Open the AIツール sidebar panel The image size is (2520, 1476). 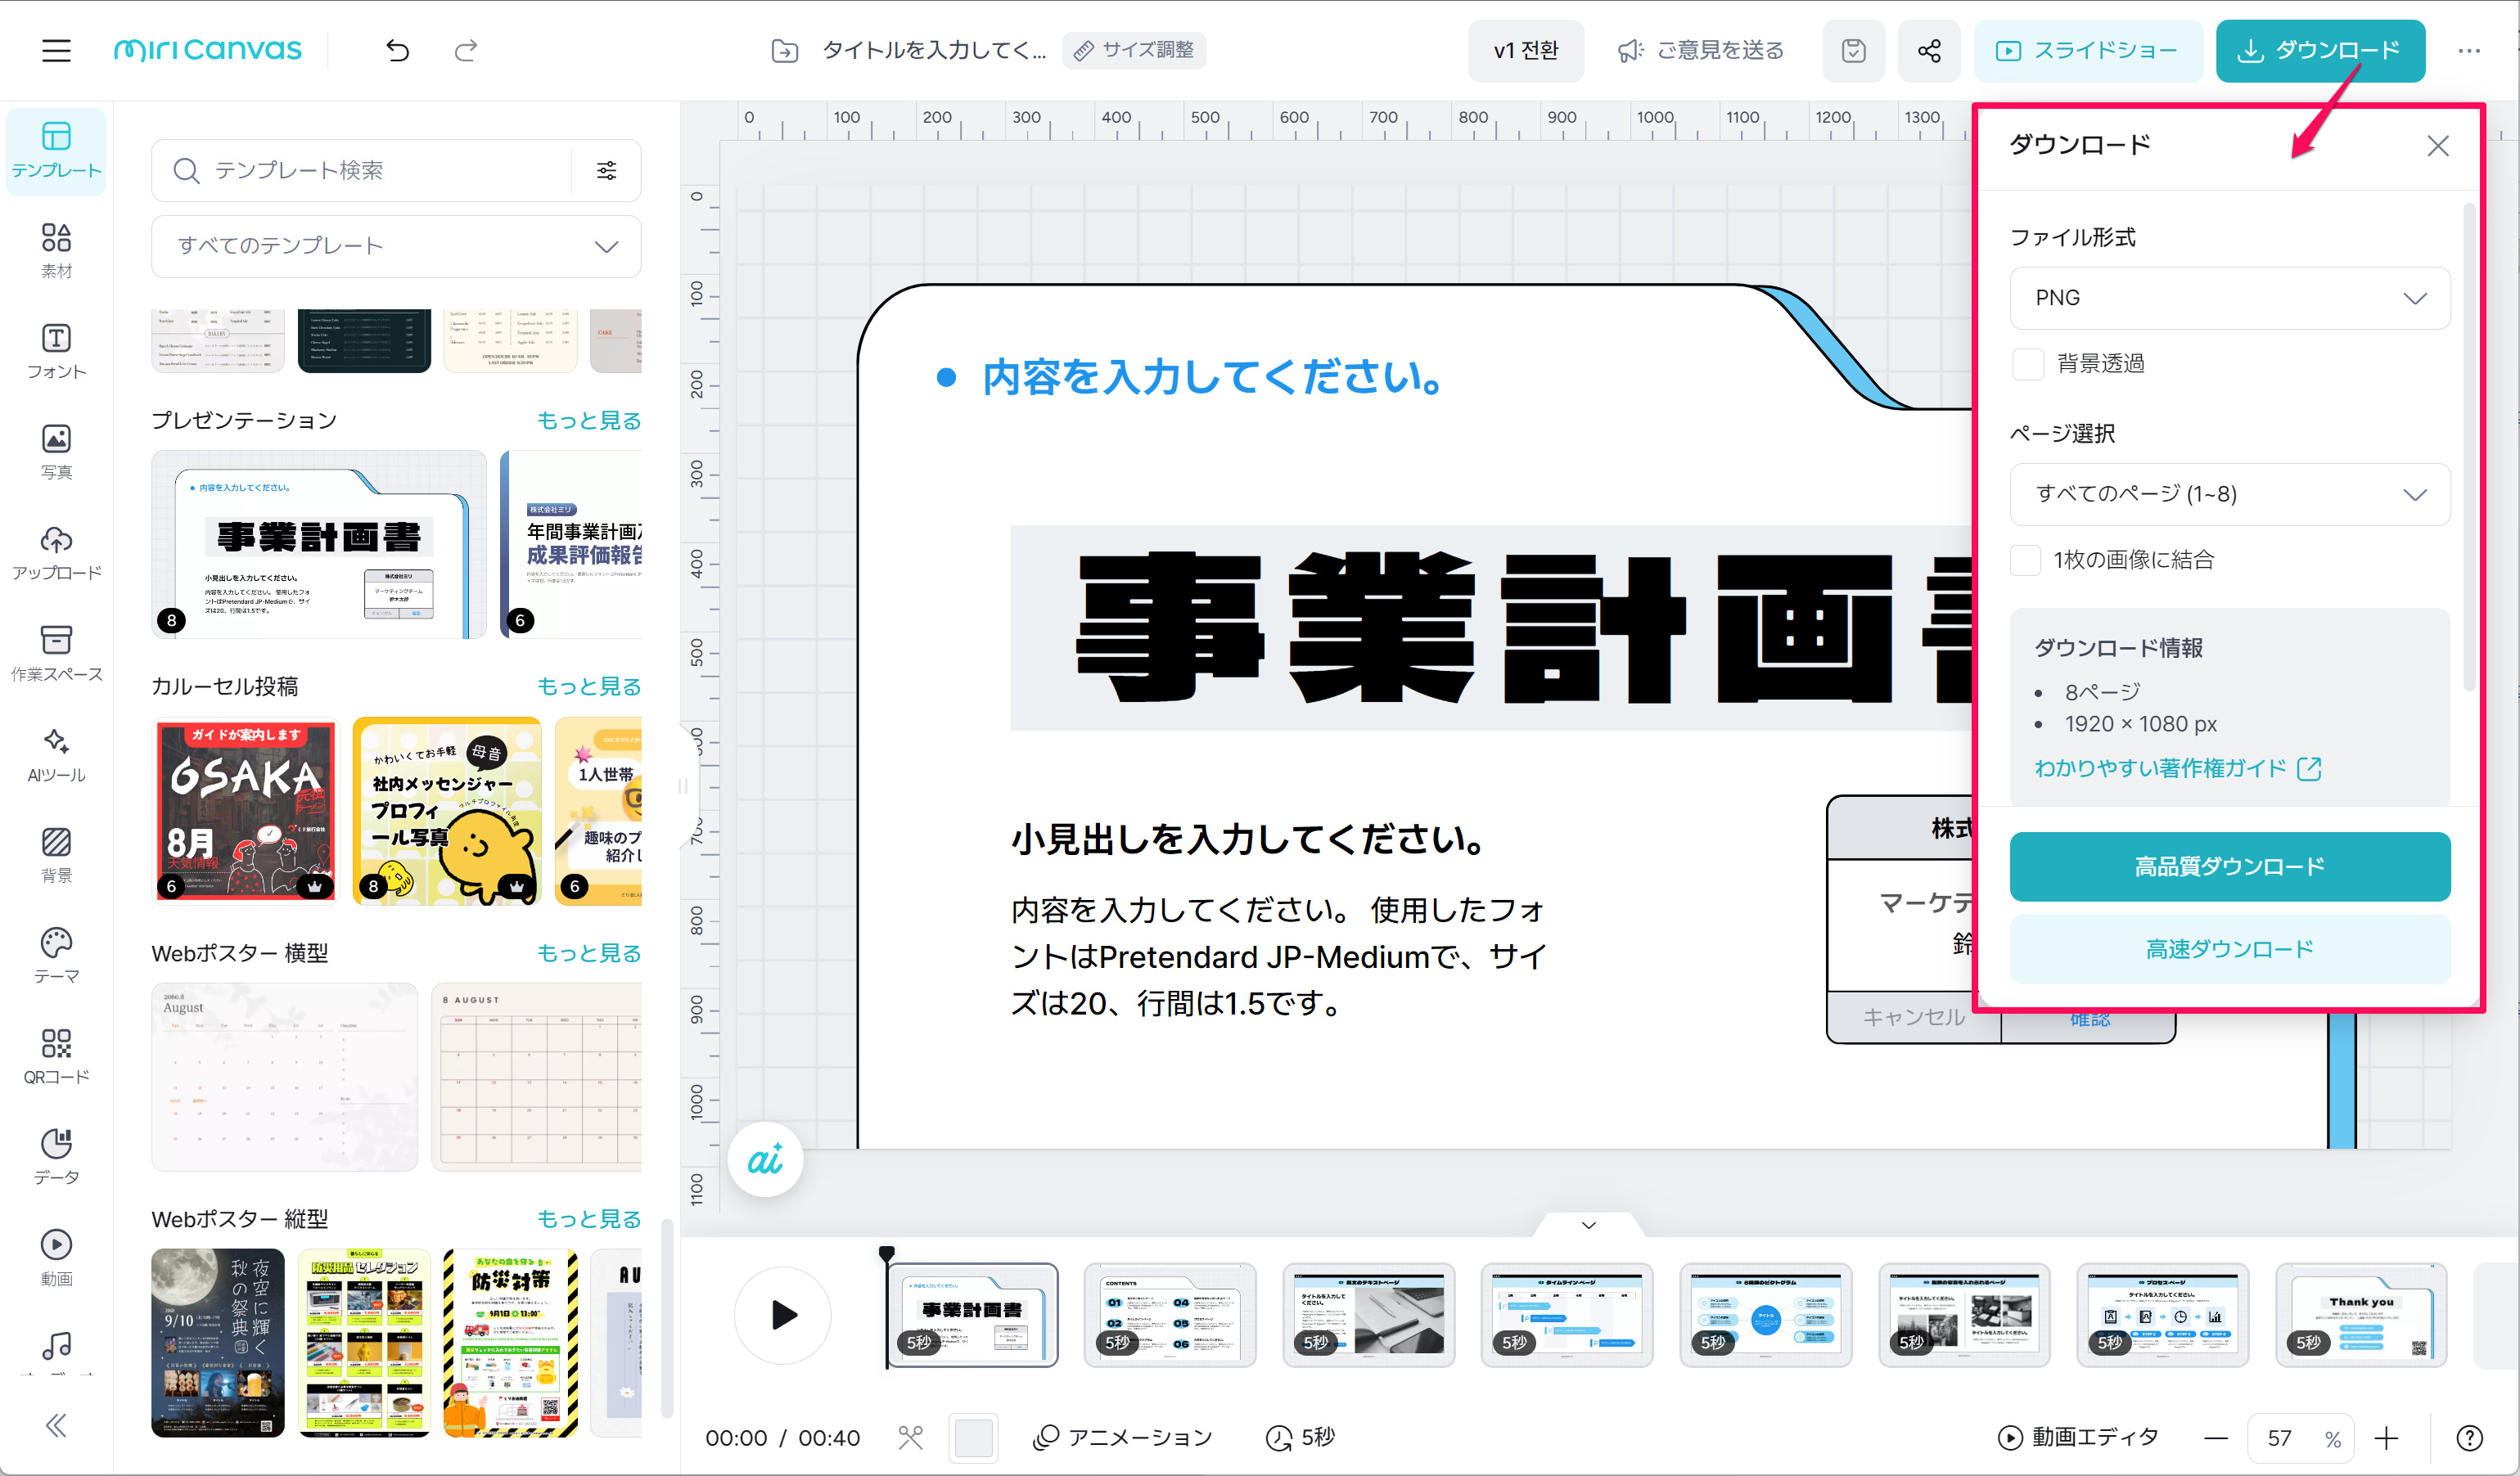coord(56,754)
